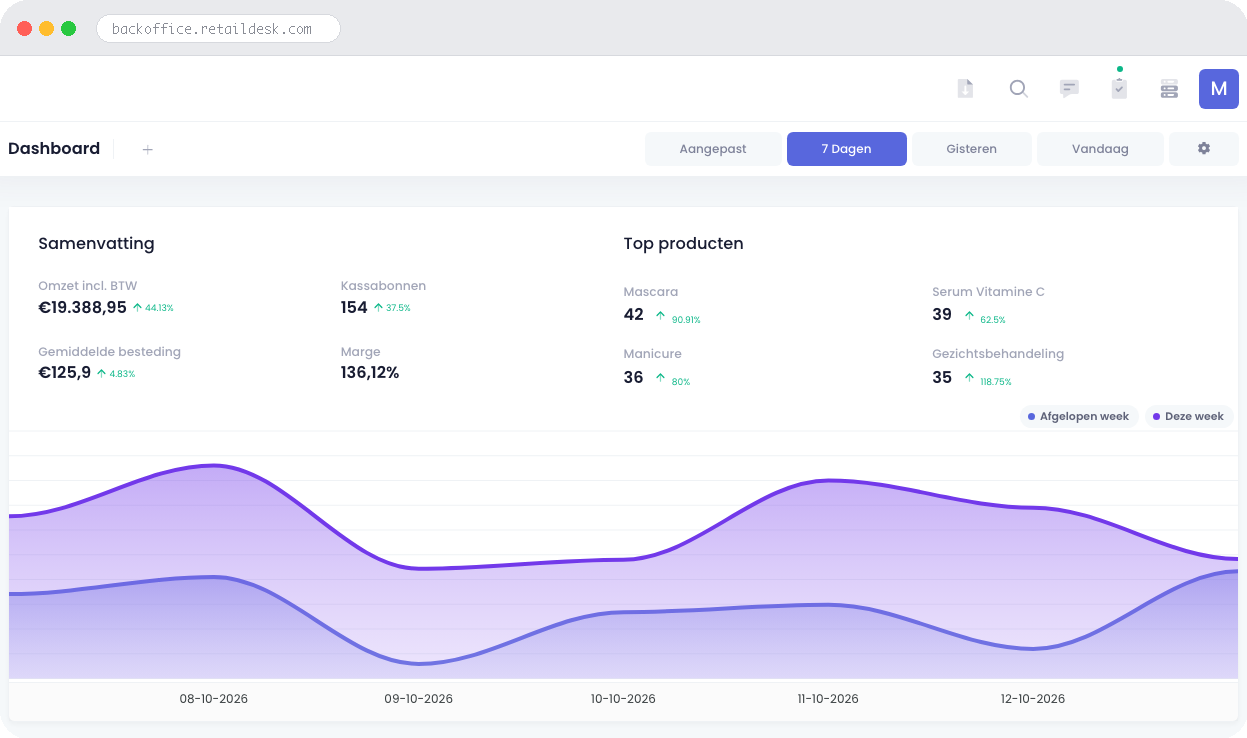Close the window with red button

pyautogui.click(x=25, y=29)
